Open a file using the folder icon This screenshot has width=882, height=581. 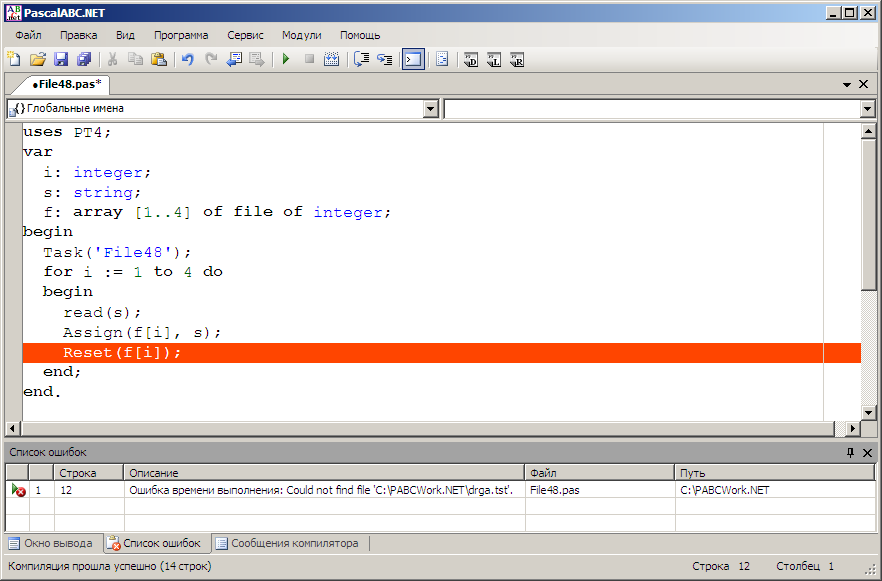[x=38, y=59]
